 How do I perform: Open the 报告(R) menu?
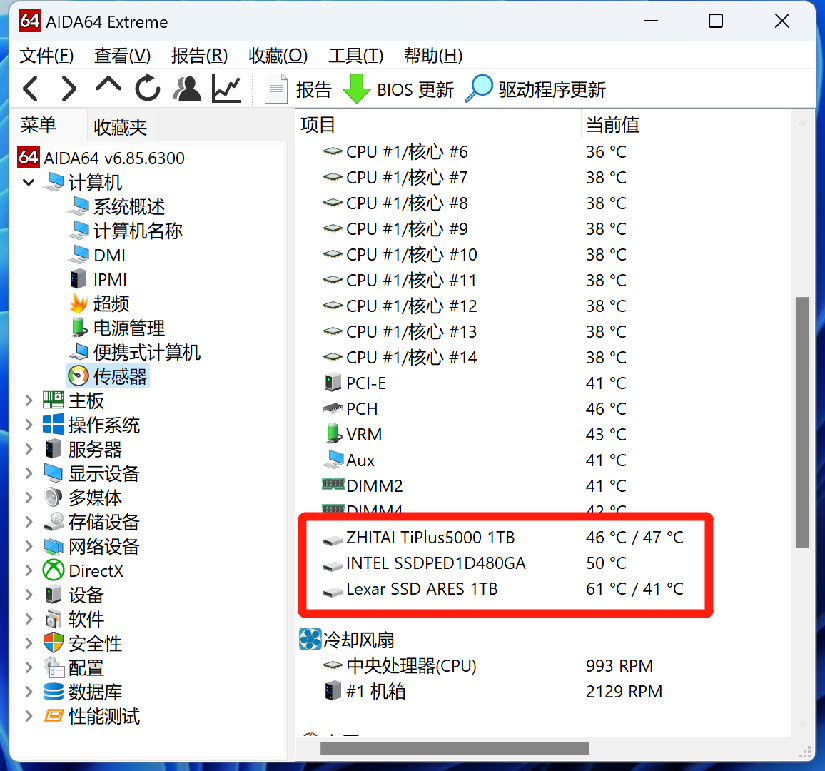[199, 56]
